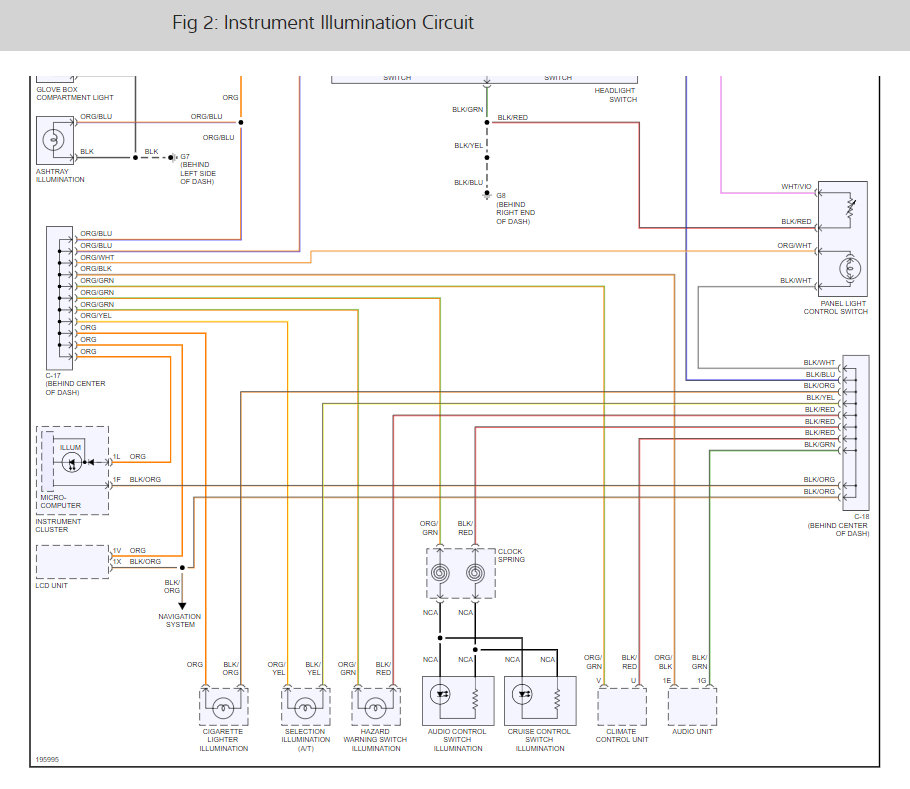The height and width of the screenshot is (789, 910).
Task: Click the climate control unit box
Action: pos(623,706)
